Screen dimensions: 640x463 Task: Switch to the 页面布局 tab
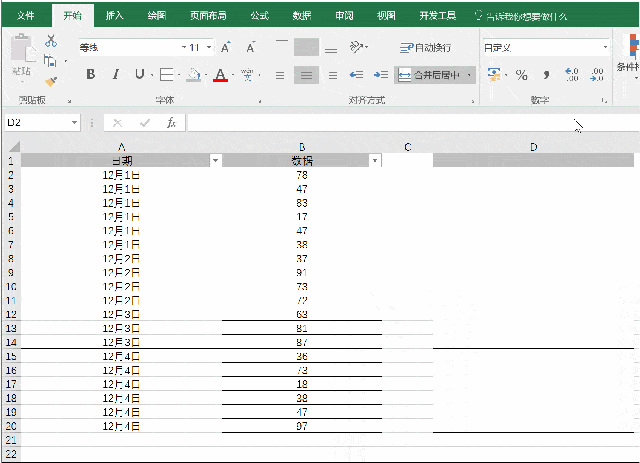tap(208, 16)
